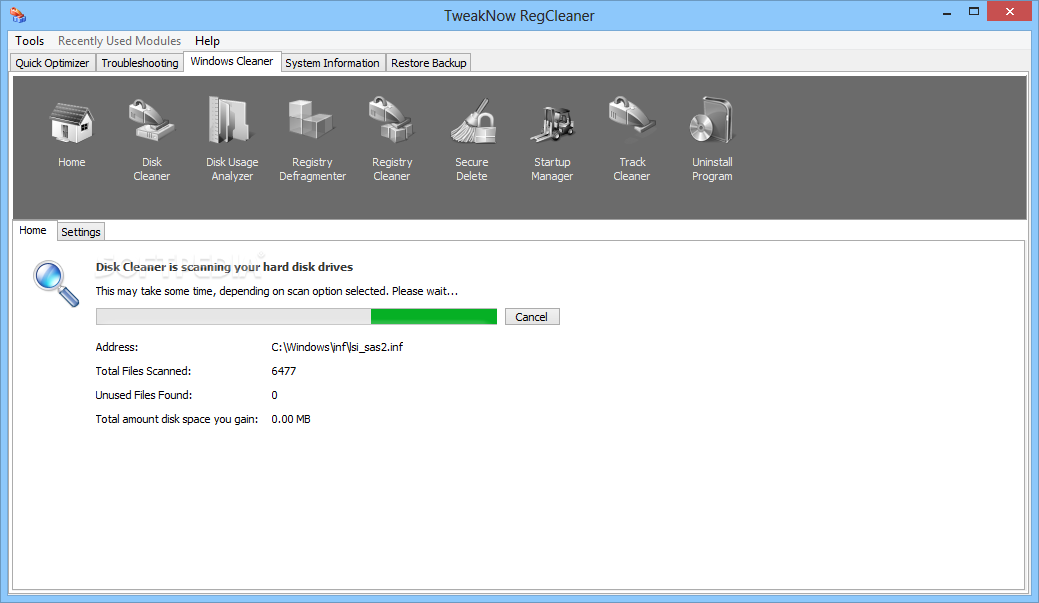Switch to the System Information tab

333,63
